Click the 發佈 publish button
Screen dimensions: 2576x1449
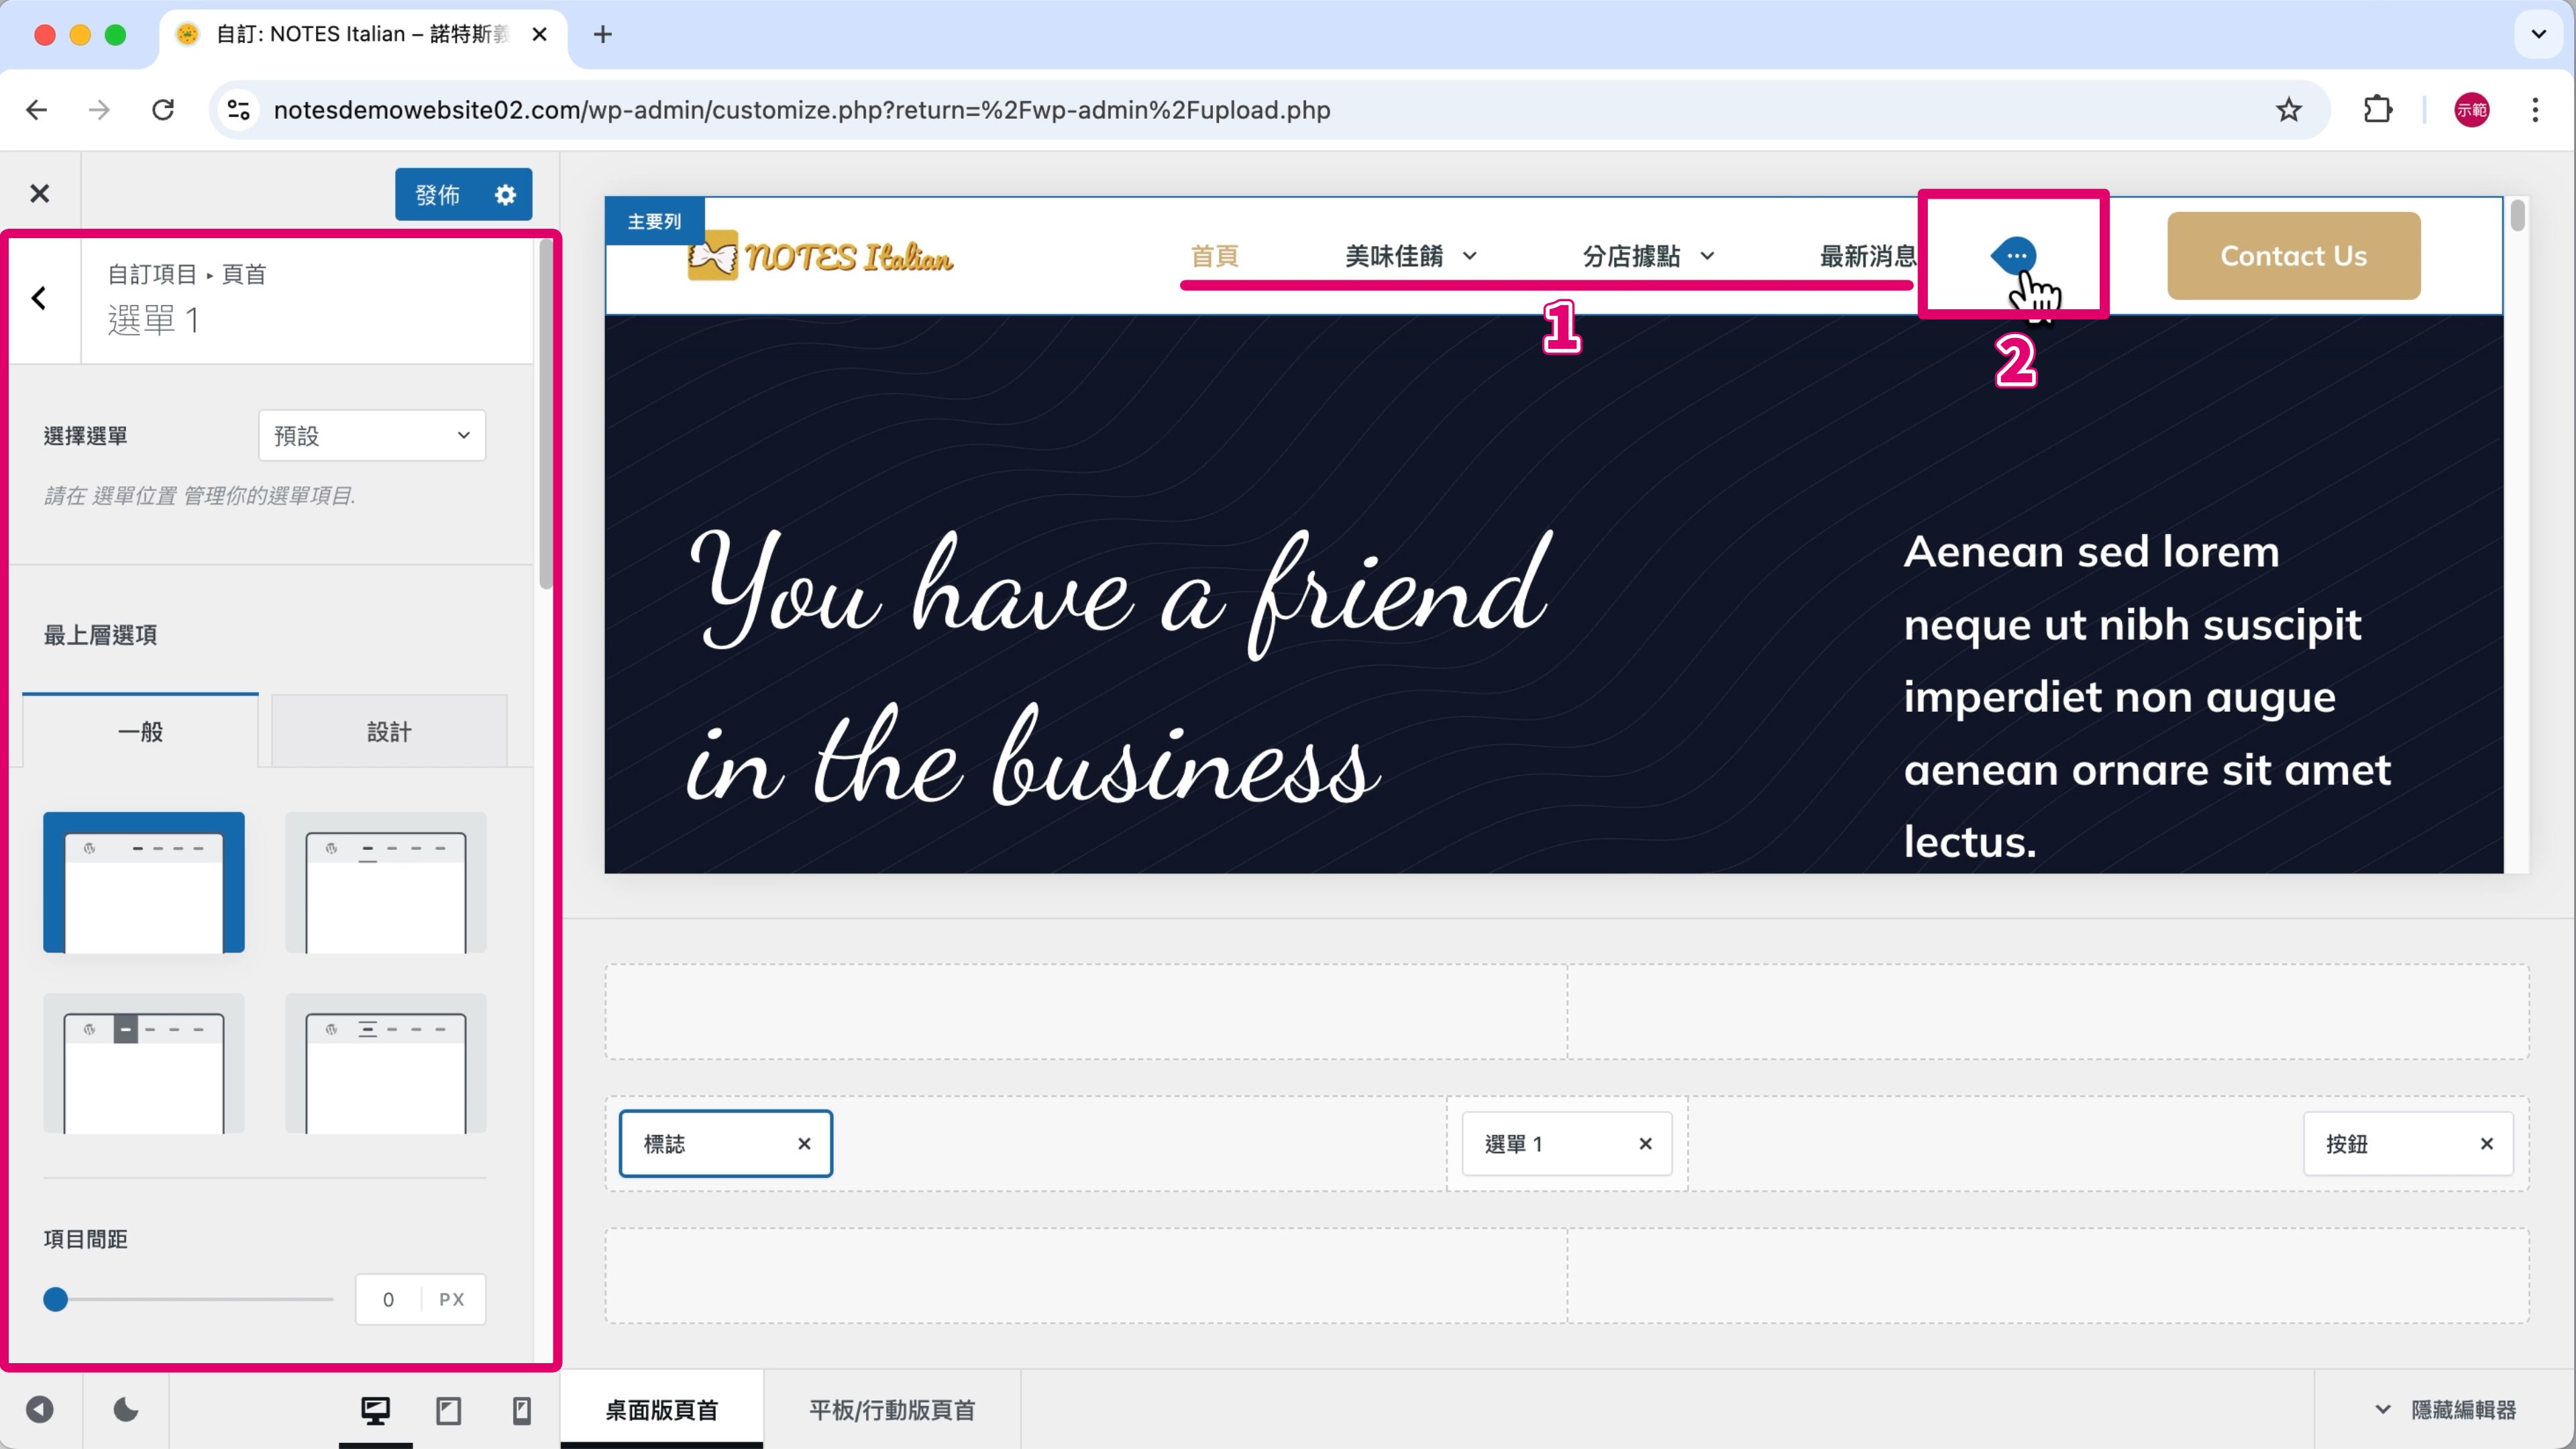tap(437, 194)
